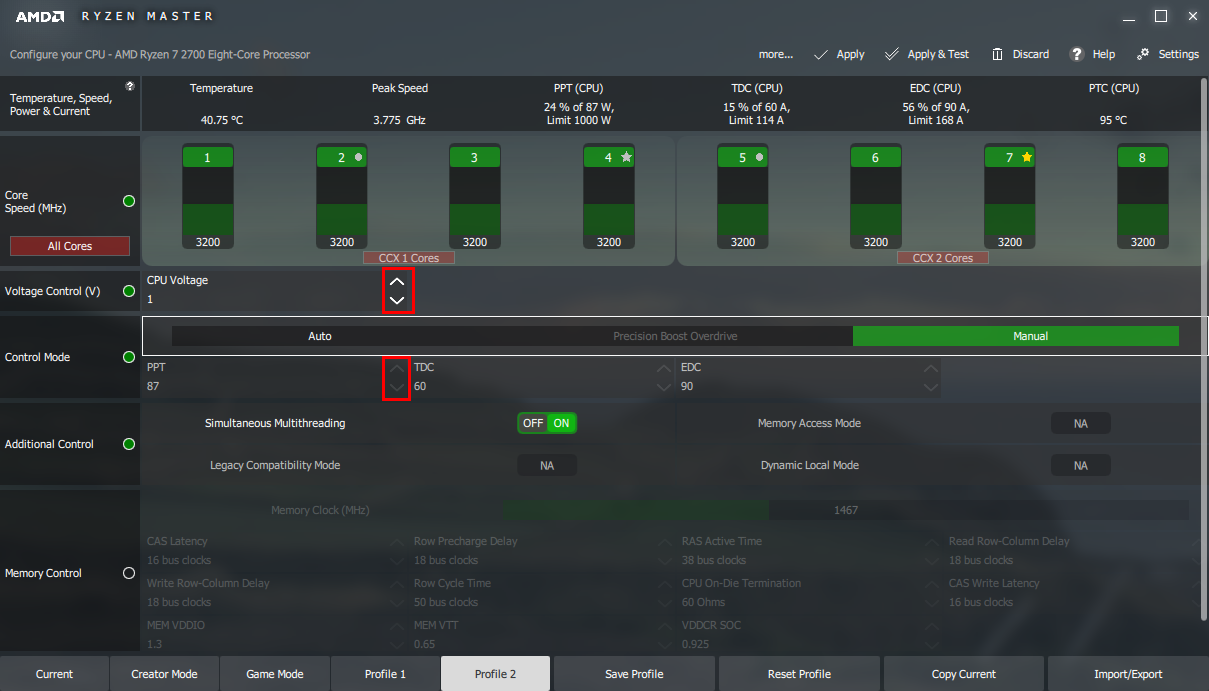Screen dimensions: 1209x691
Task: Open Settings via the gear icon
Action: 1141,54
